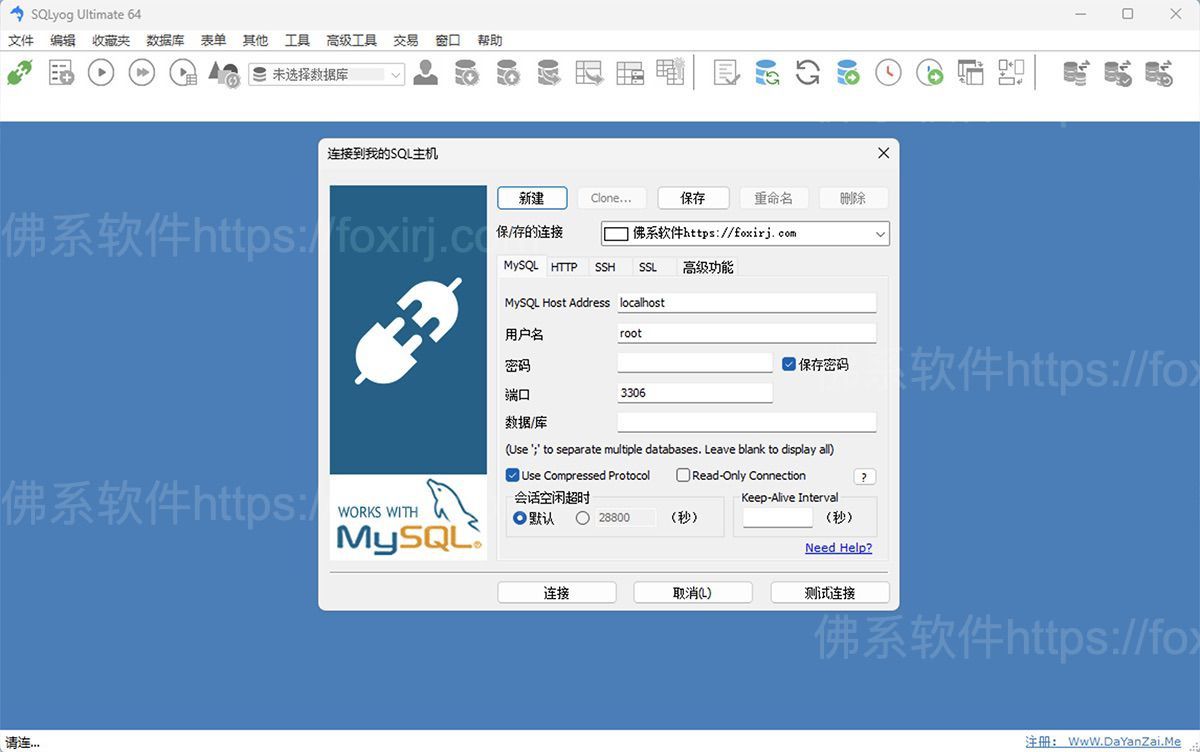Screen dimensions: 1200x752
Task: Execute all queries with the fast-forward icon
Action: [x=141, y=72]
